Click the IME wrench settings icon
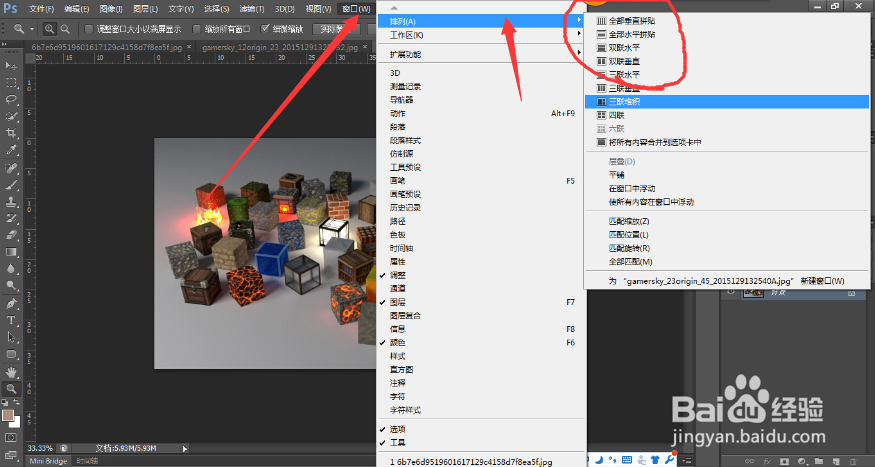 pos(669,460)
